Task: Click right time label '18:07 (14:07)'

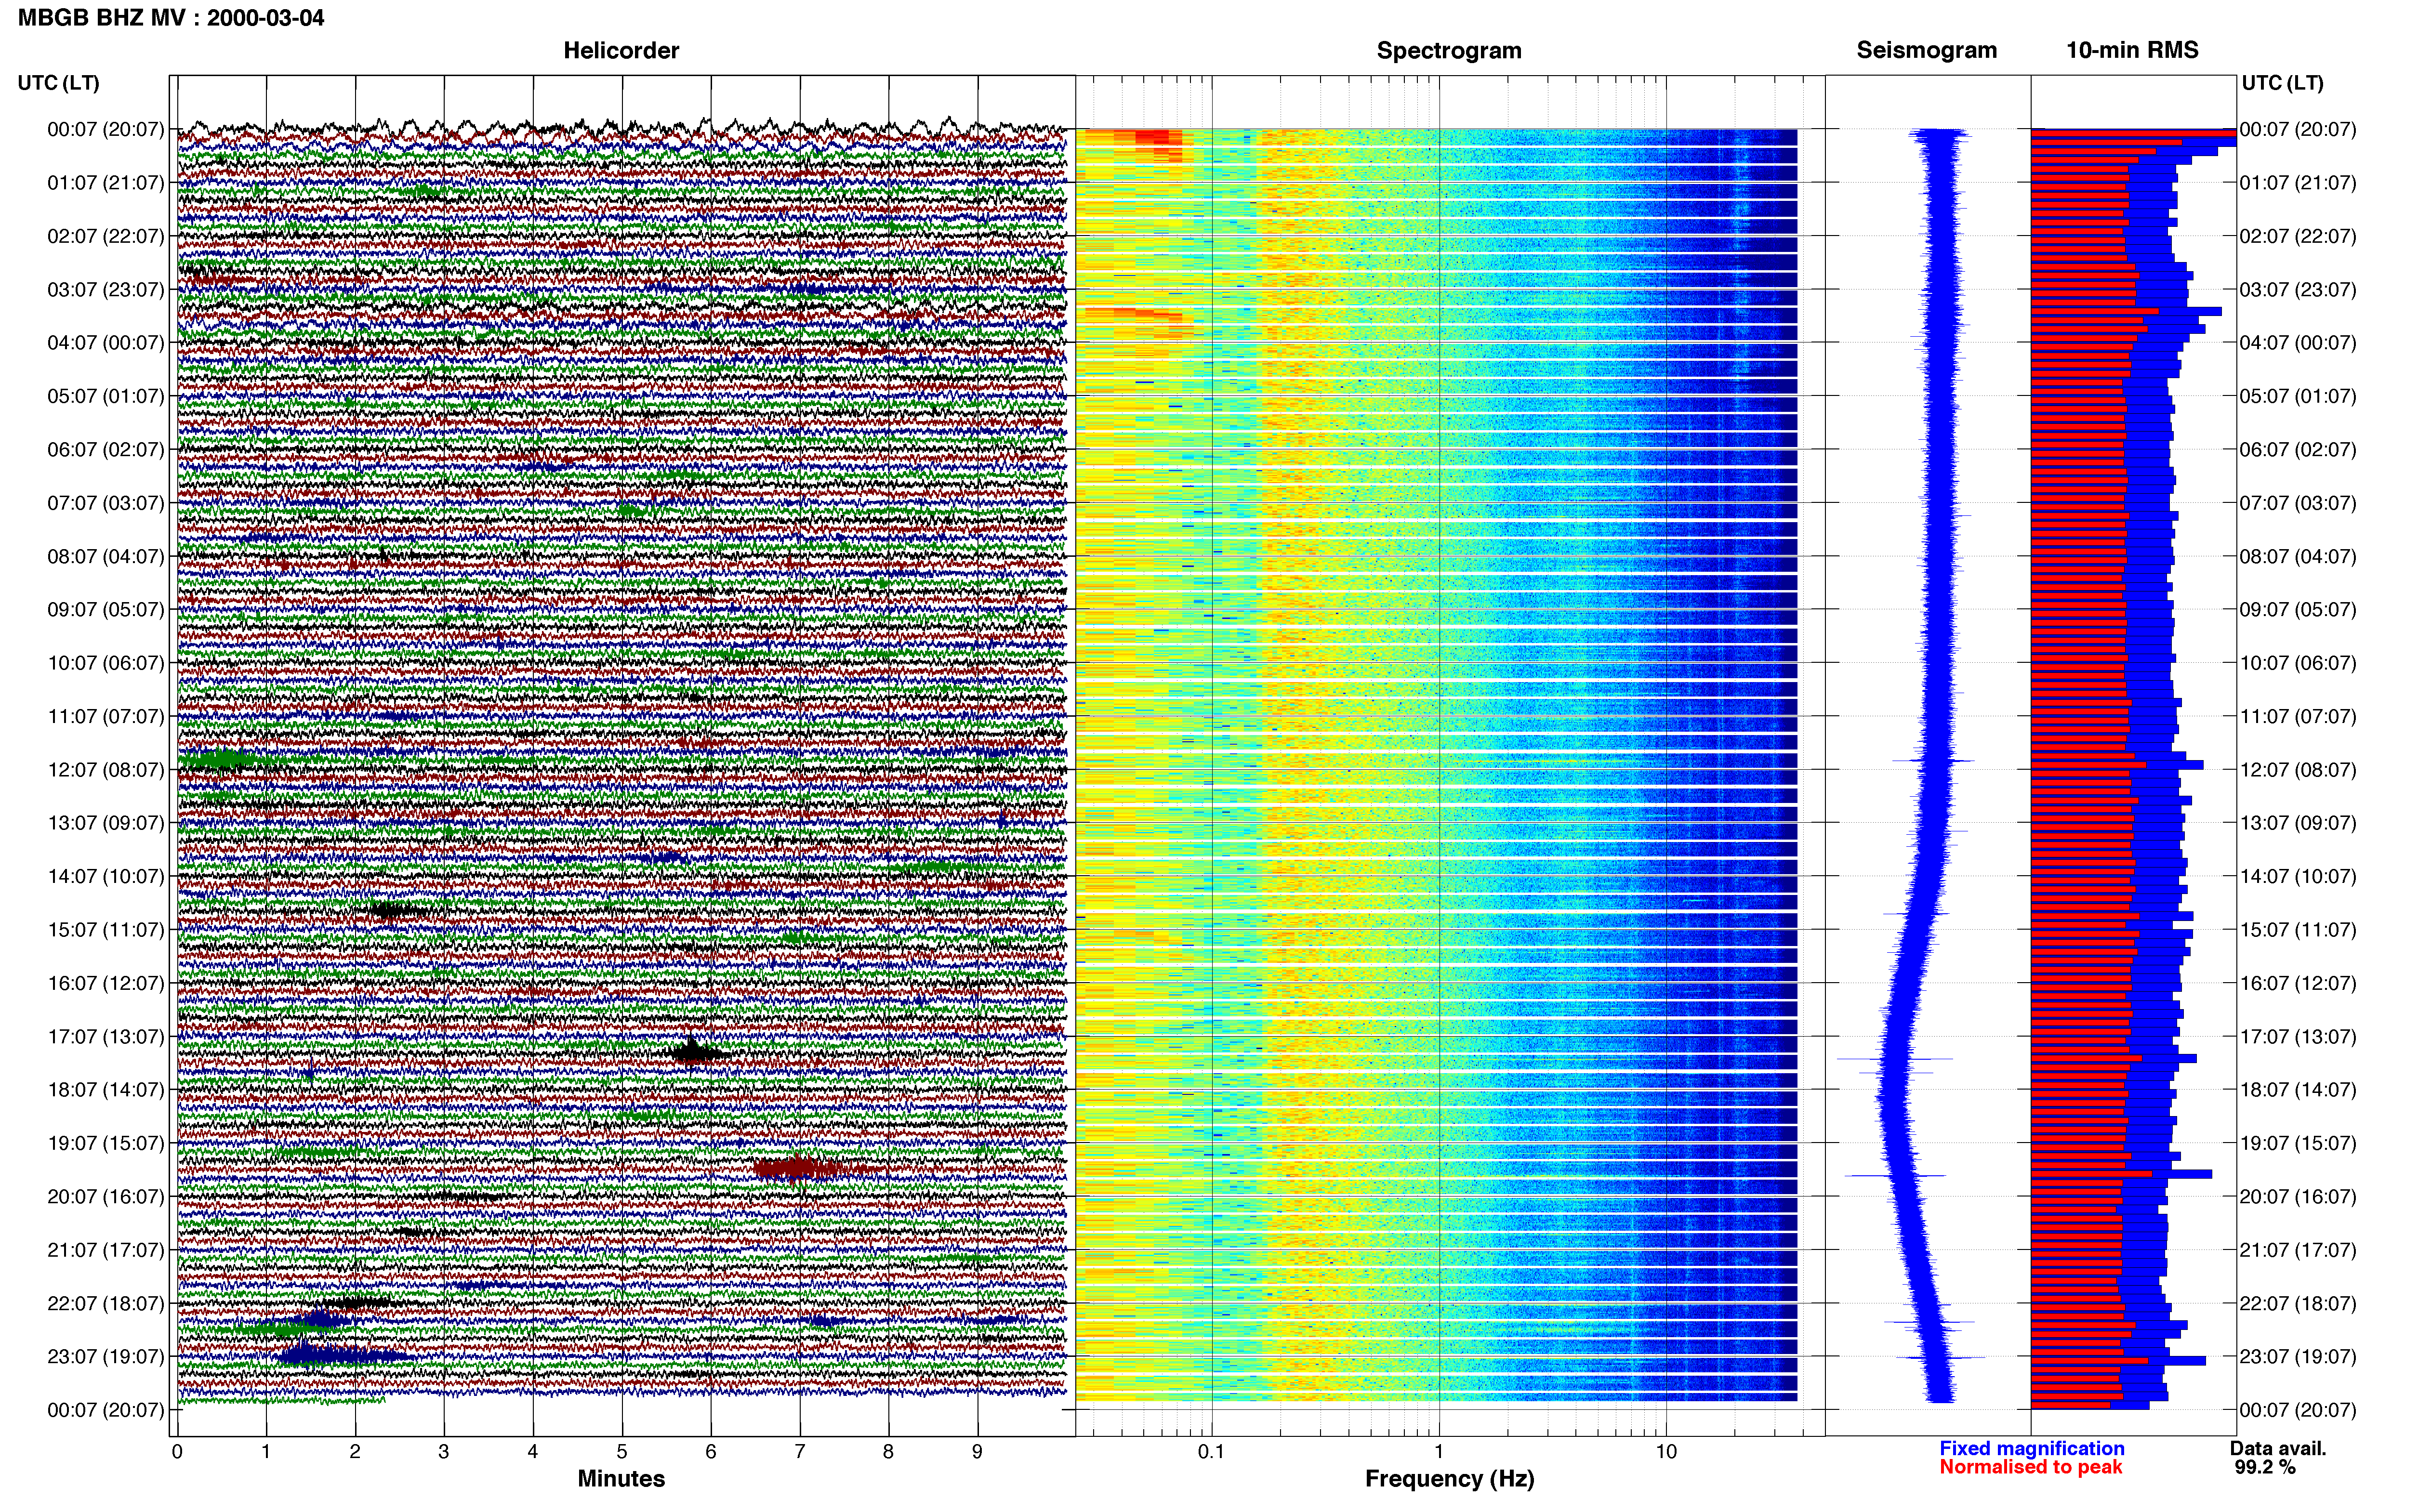Action: pyautogui.click(x=2298, y=1090)
